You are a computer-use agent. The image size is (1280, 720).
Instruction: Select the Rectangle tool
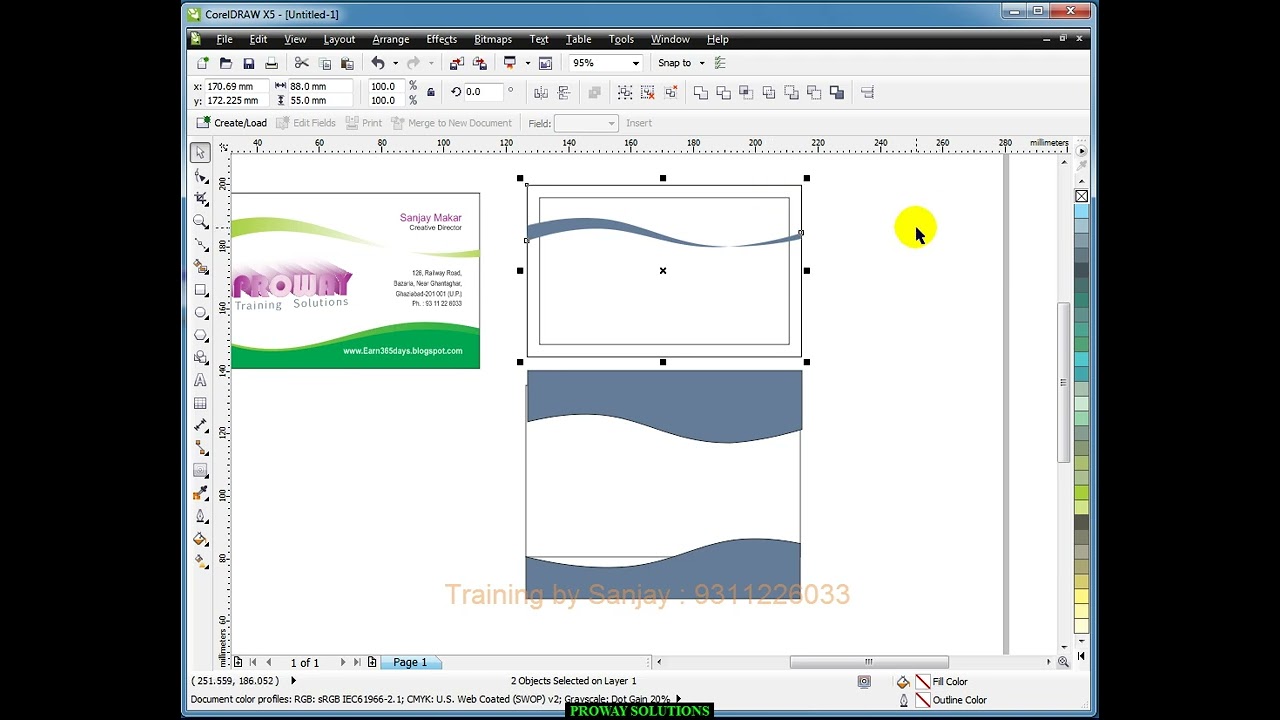200,290
